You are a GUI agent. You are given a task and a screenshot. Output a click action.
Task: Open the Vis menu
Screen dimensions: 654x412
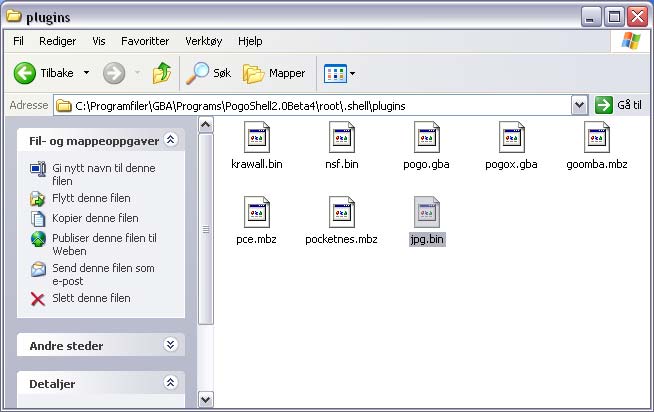coord(99,41)
